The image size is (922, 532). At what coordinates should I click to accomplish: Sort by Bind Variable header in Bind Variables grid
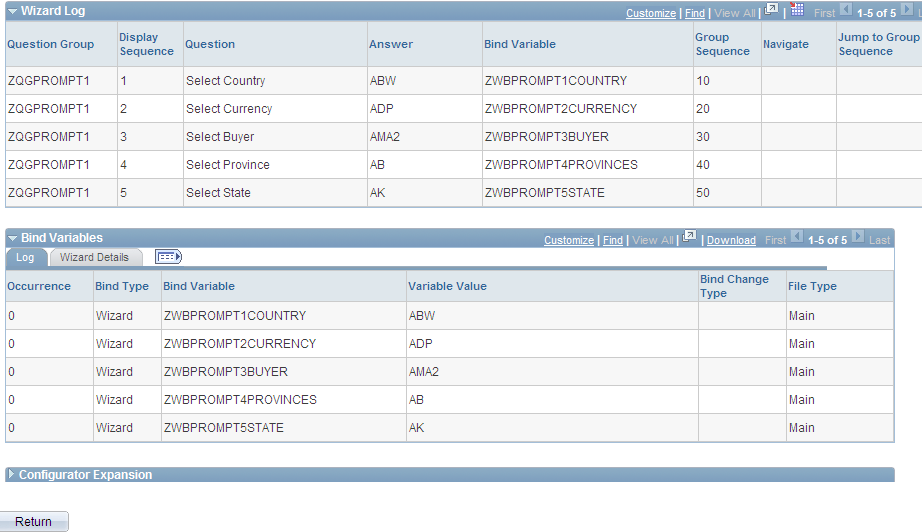click(x=199, y=286)
